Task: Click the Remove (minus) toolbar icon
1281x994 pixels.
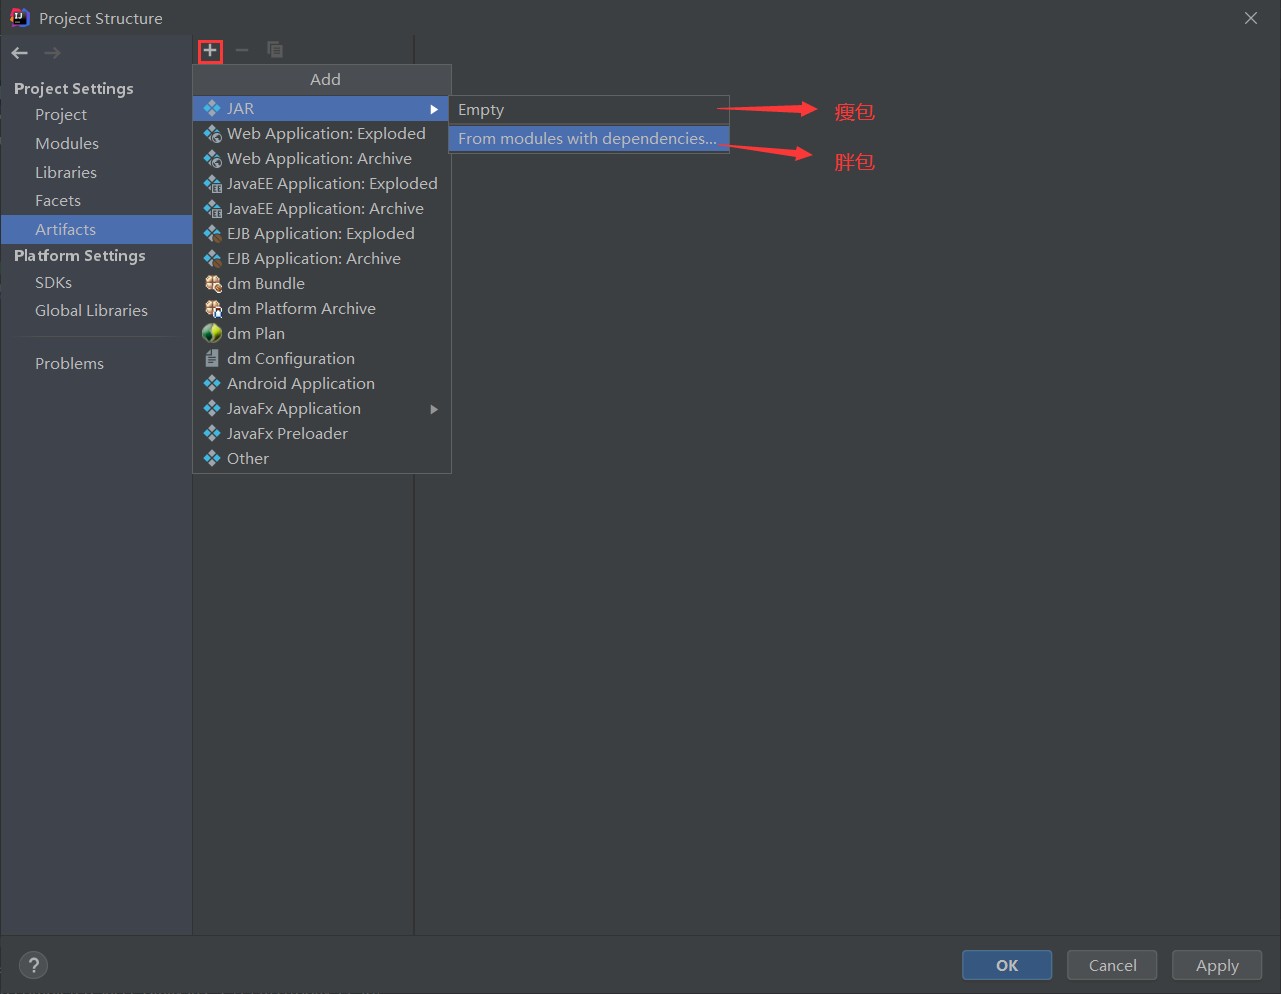Action: click(242, 50)
